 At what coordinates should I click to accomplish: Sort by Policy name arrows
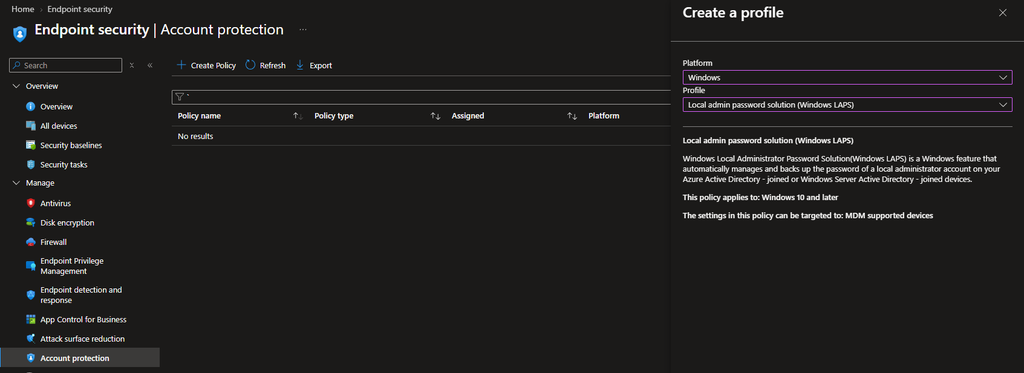coord(298,116)
